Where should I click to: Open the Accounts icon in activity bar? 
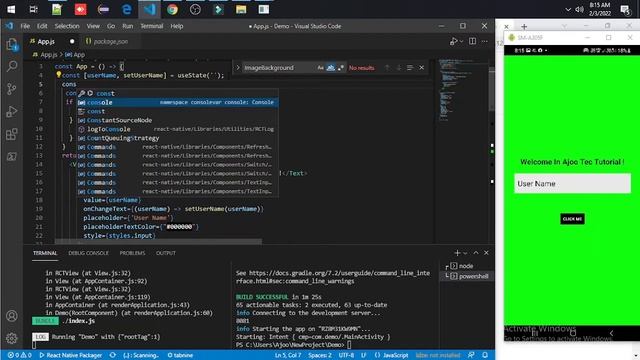coord(12,316)
